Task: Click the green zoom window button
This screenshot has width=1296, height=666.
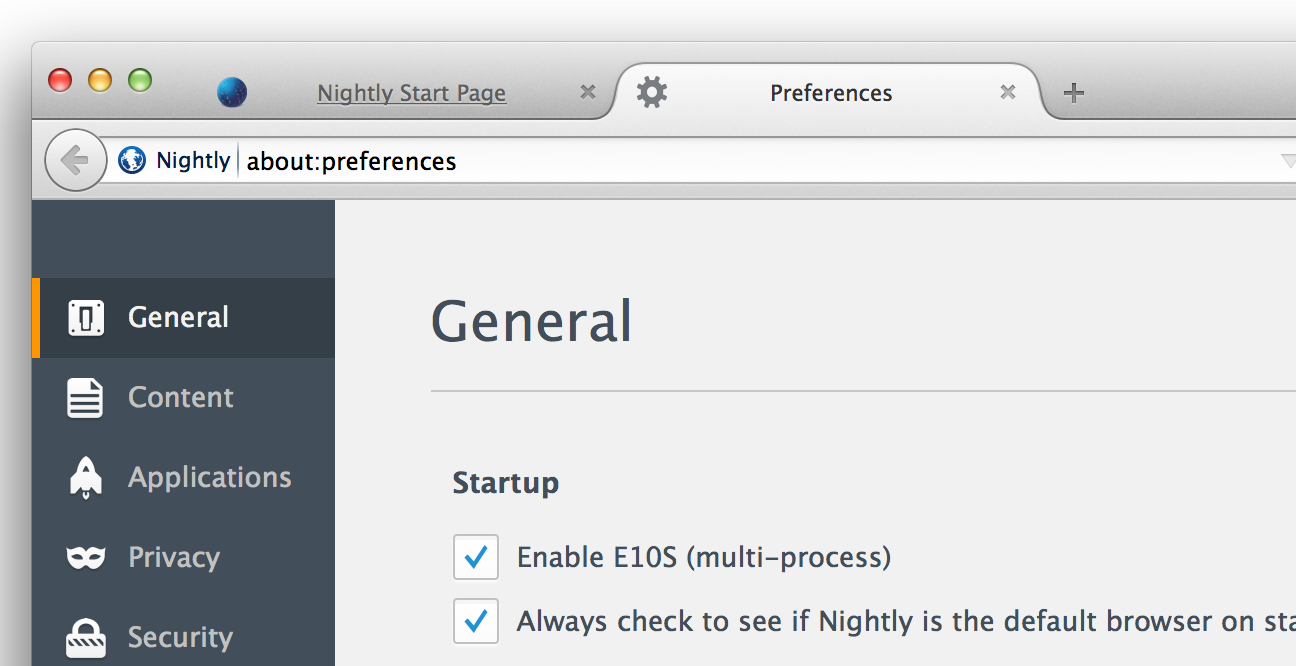Action: coord(140,80)
